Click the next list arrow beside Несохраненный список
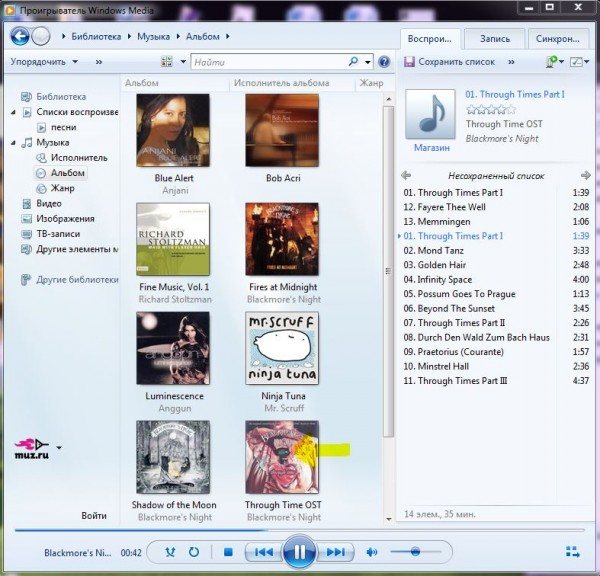The height and width of the screenshot is (576, 600). pyautogui.click(x=585, y=176)
